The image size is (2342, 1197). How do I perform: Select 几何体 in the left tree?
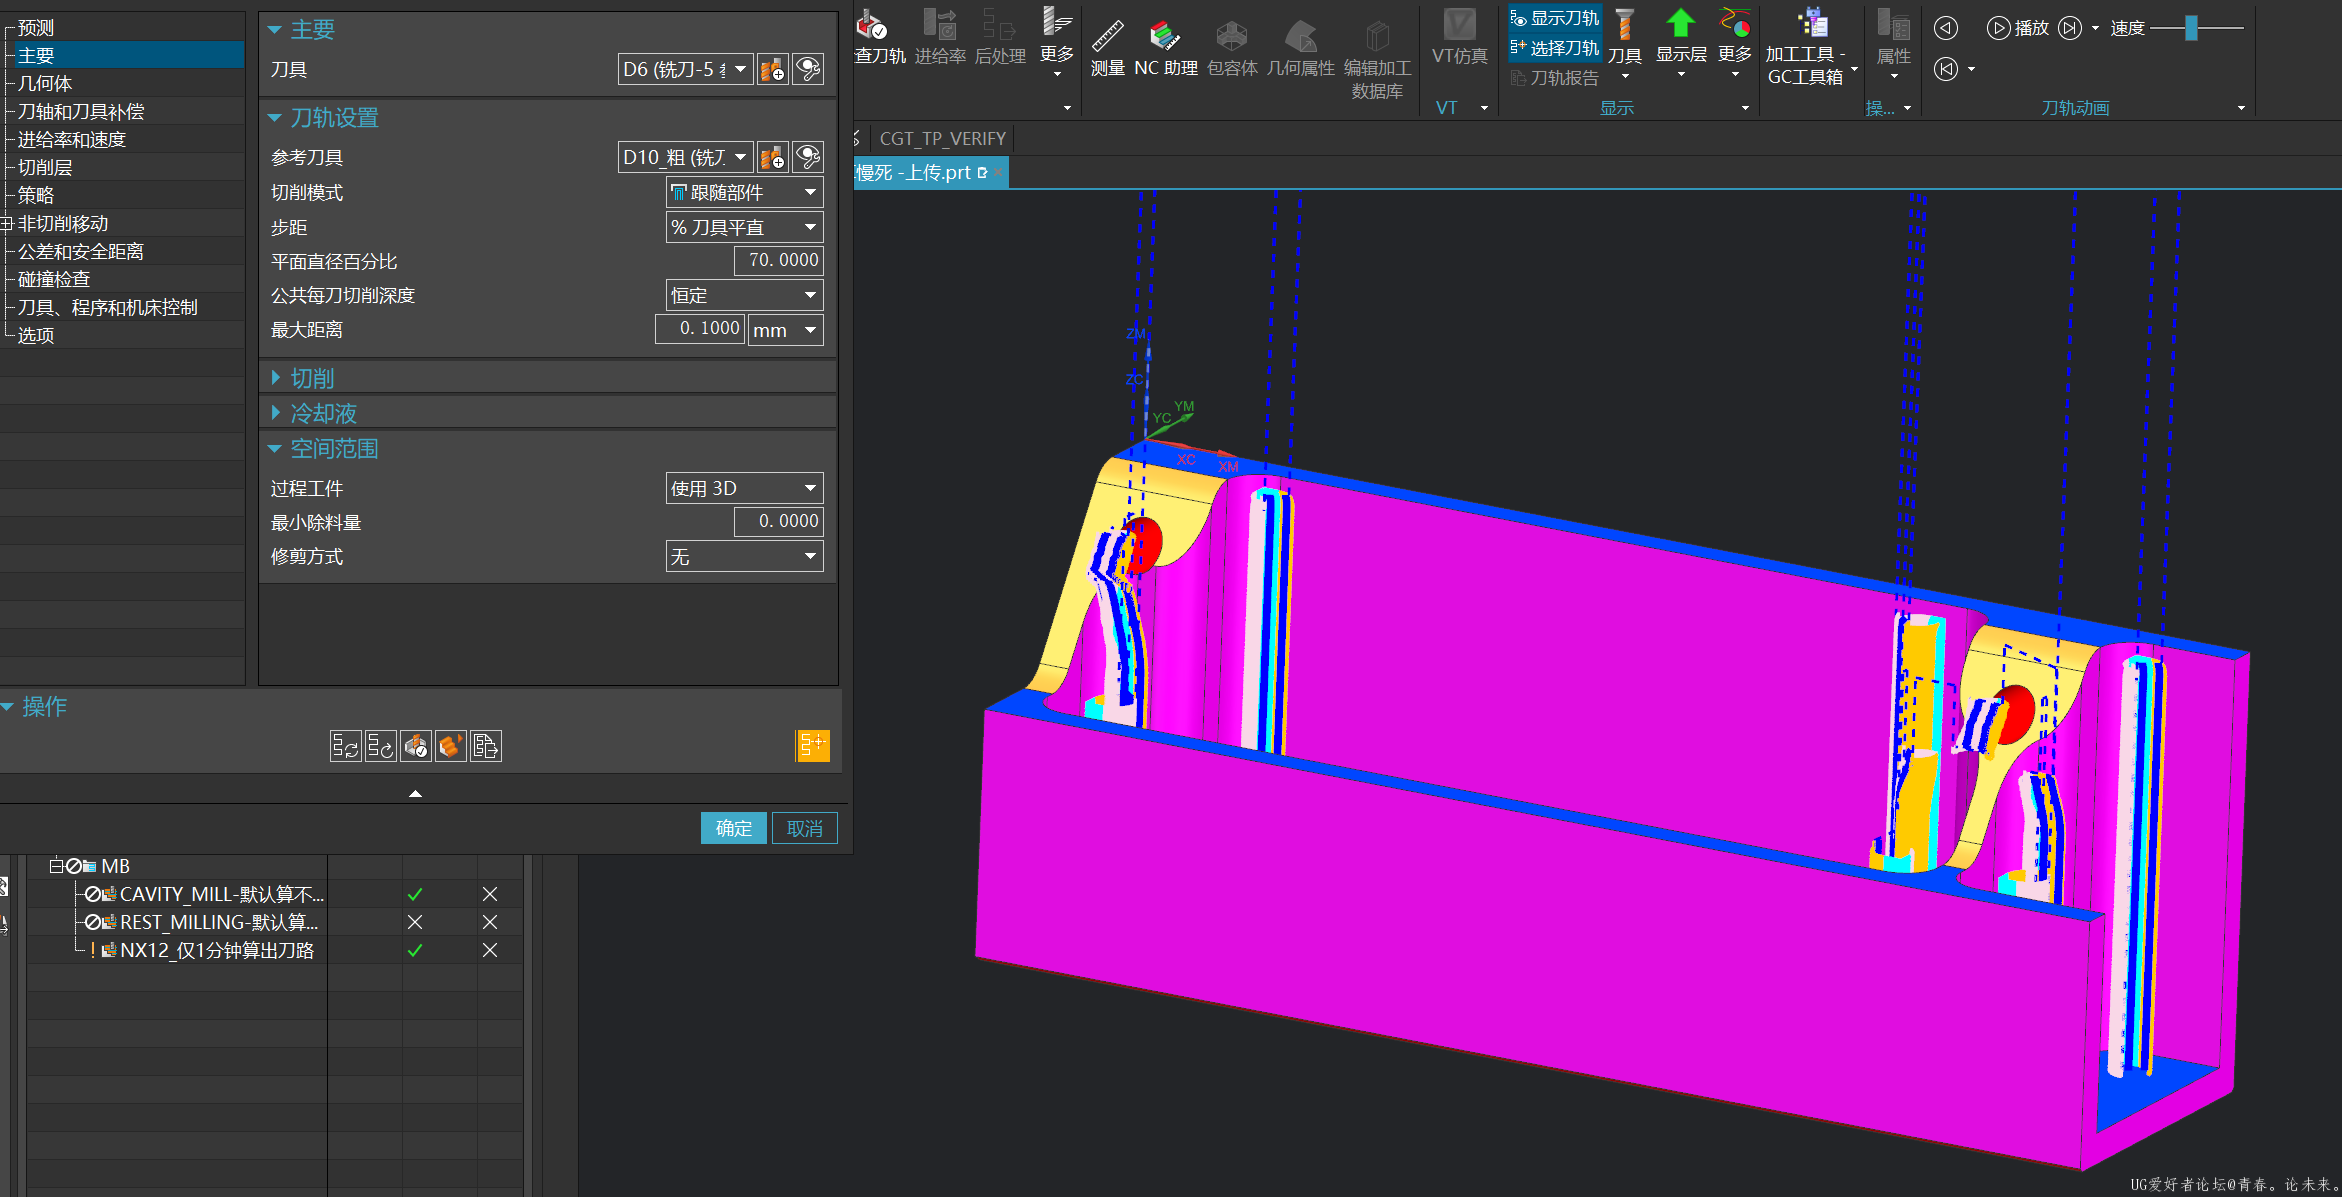tap(45, 84)
